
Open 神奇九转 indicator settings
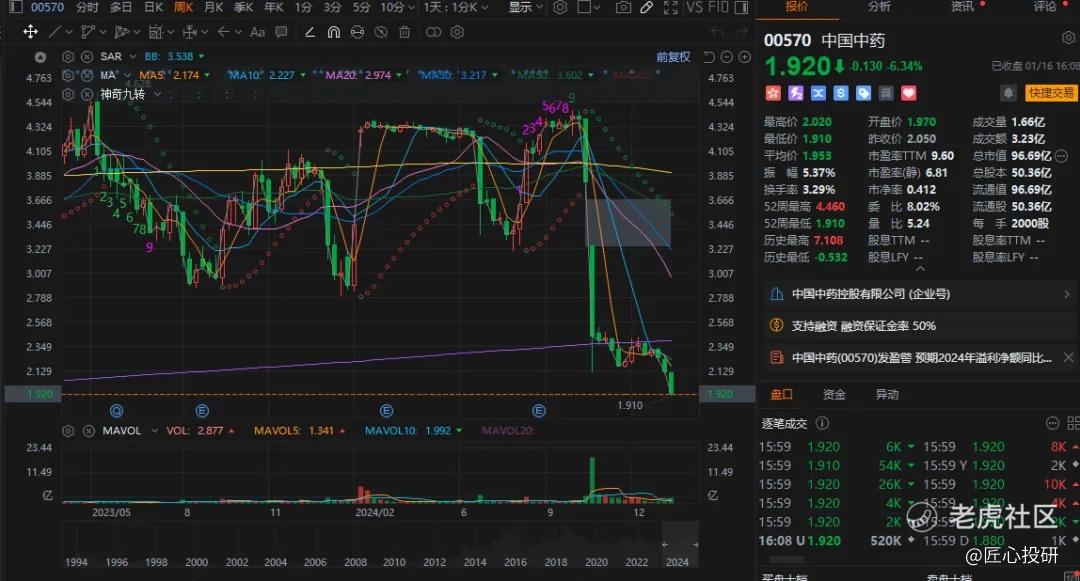tap(68, 94)
